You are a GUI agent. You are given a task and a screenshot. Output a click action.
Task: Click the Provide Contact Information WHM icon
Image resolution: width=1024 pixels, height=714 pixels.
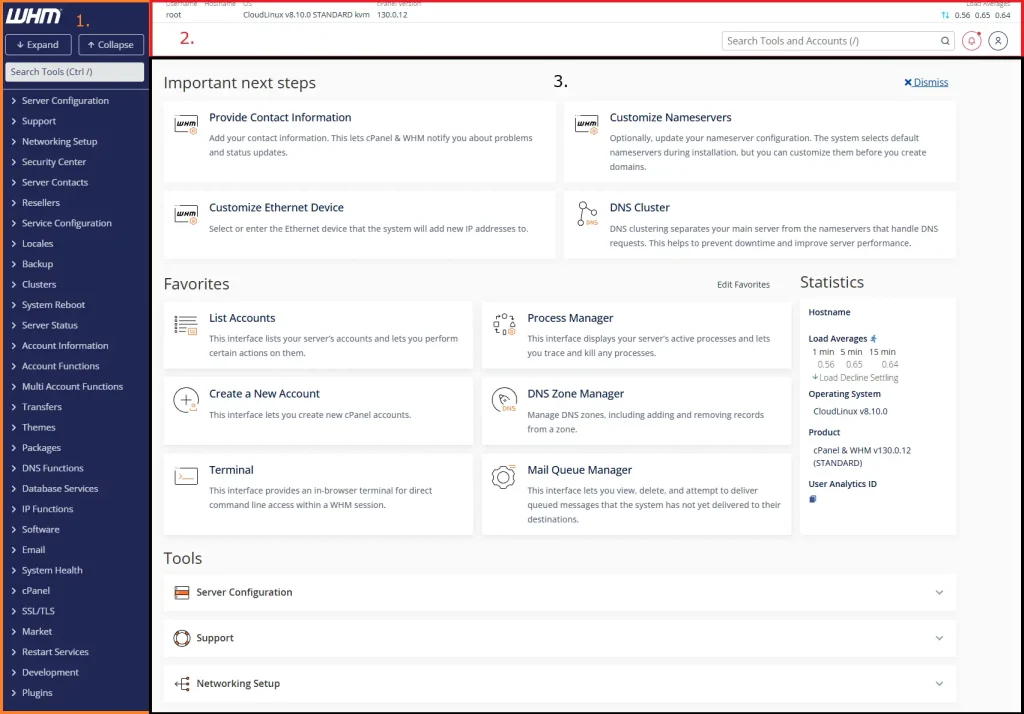tap(186, 124)
